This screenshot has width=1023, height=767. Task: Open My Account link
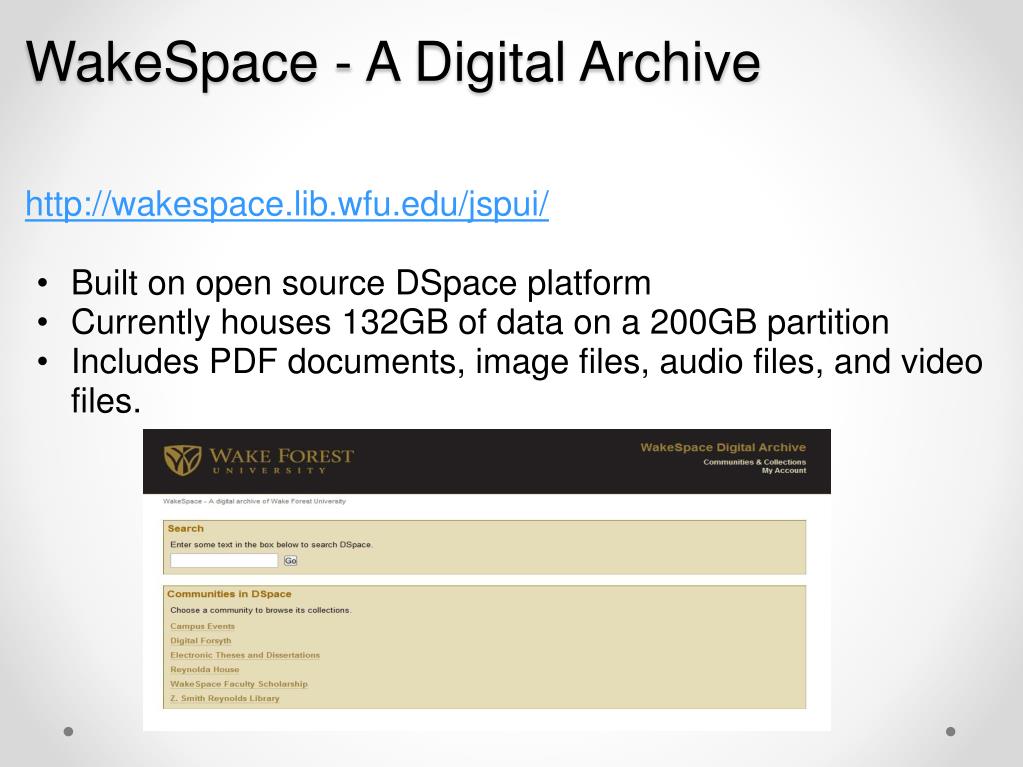pyautogui.click(x=784, y=470)
